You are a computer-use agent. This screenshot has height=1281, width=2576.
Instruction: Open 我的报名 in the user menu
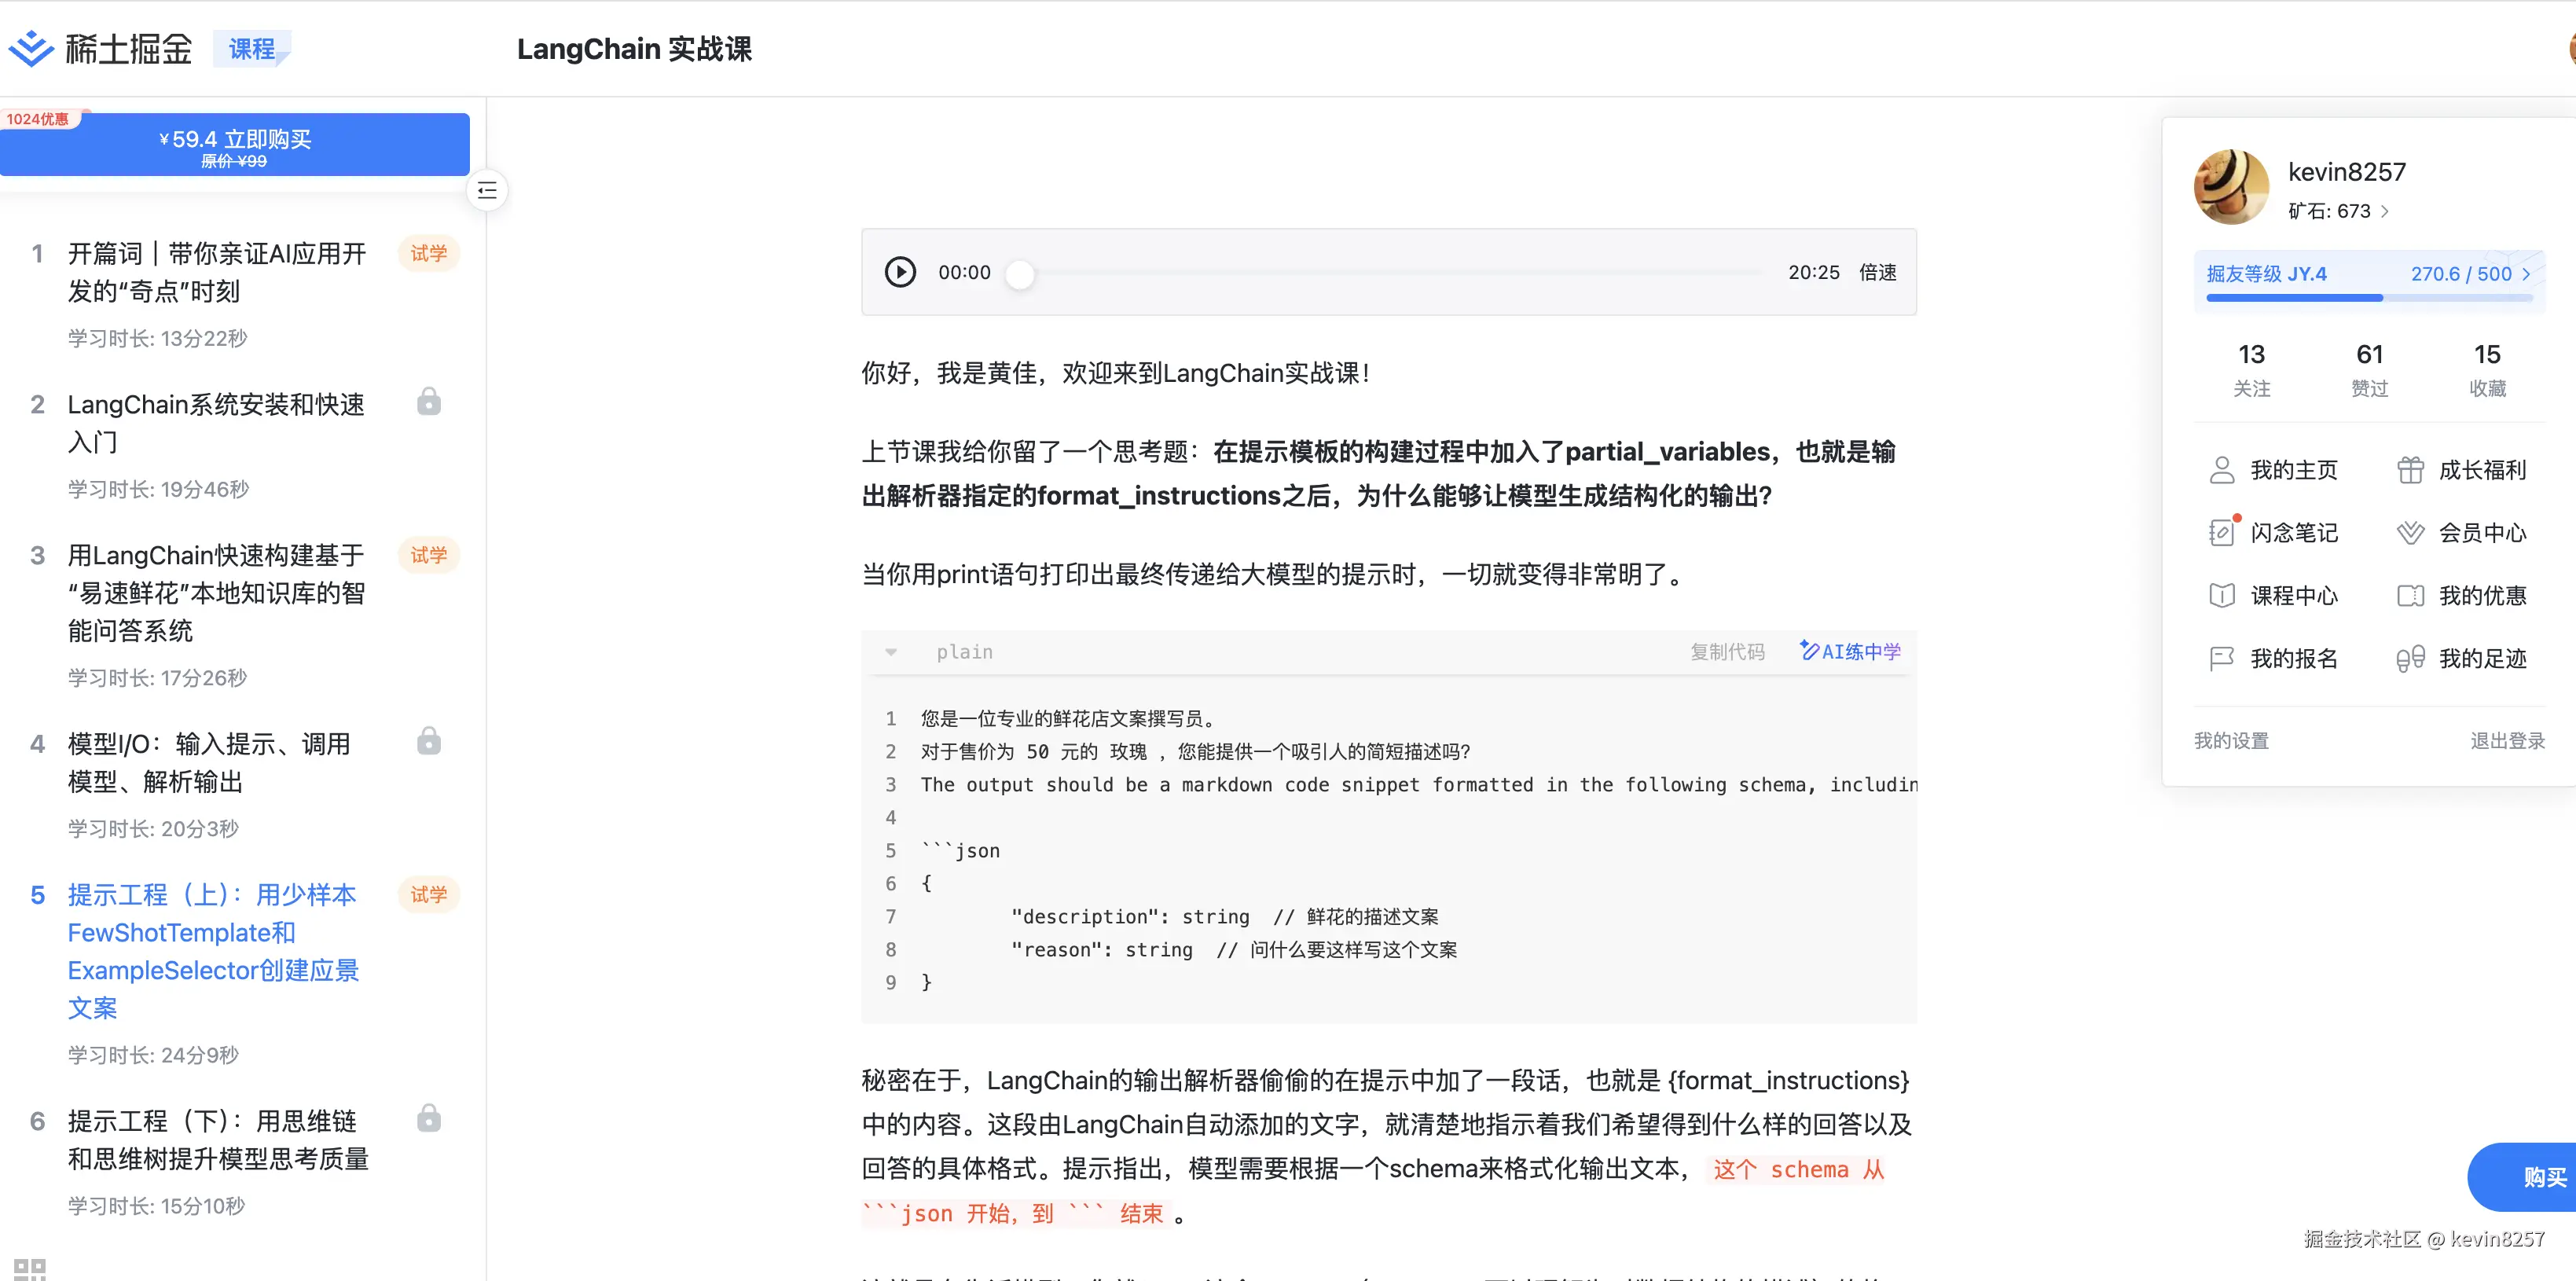(2294, 658)
